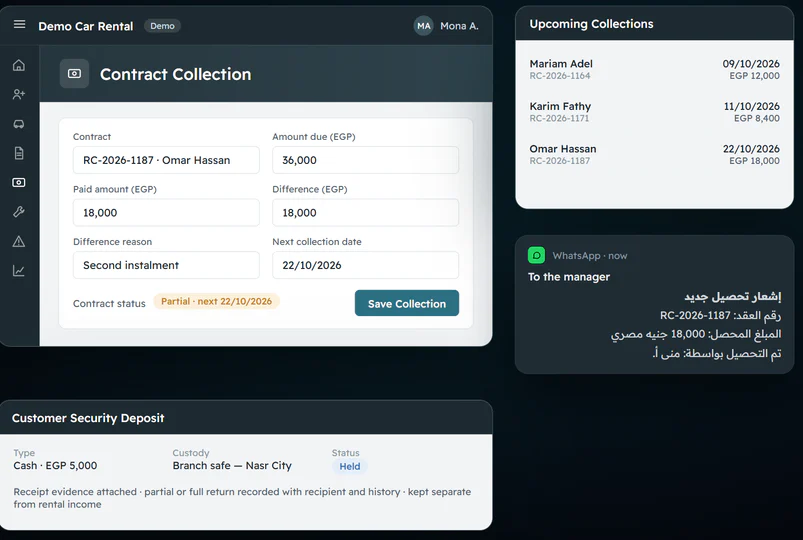
Task: Click the Demo Car Rental title
Action: point(86,26)
